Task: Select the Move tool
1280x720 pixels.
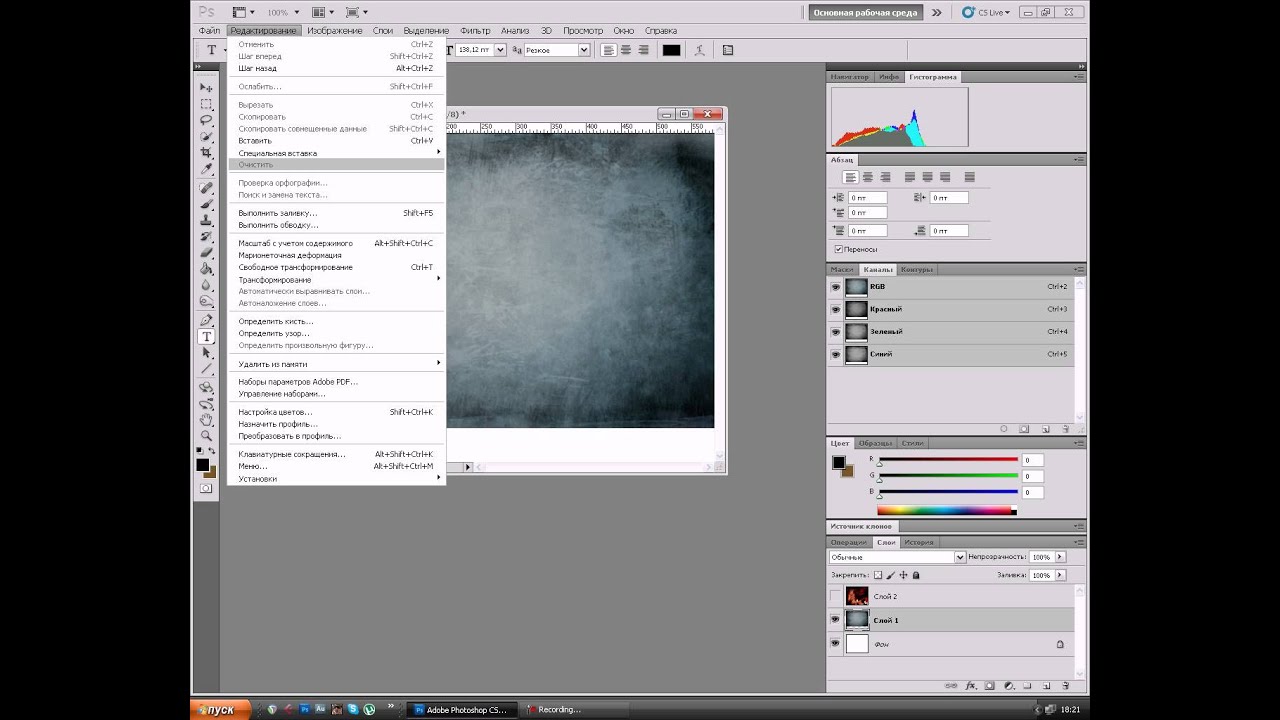Action: point(207,88)
